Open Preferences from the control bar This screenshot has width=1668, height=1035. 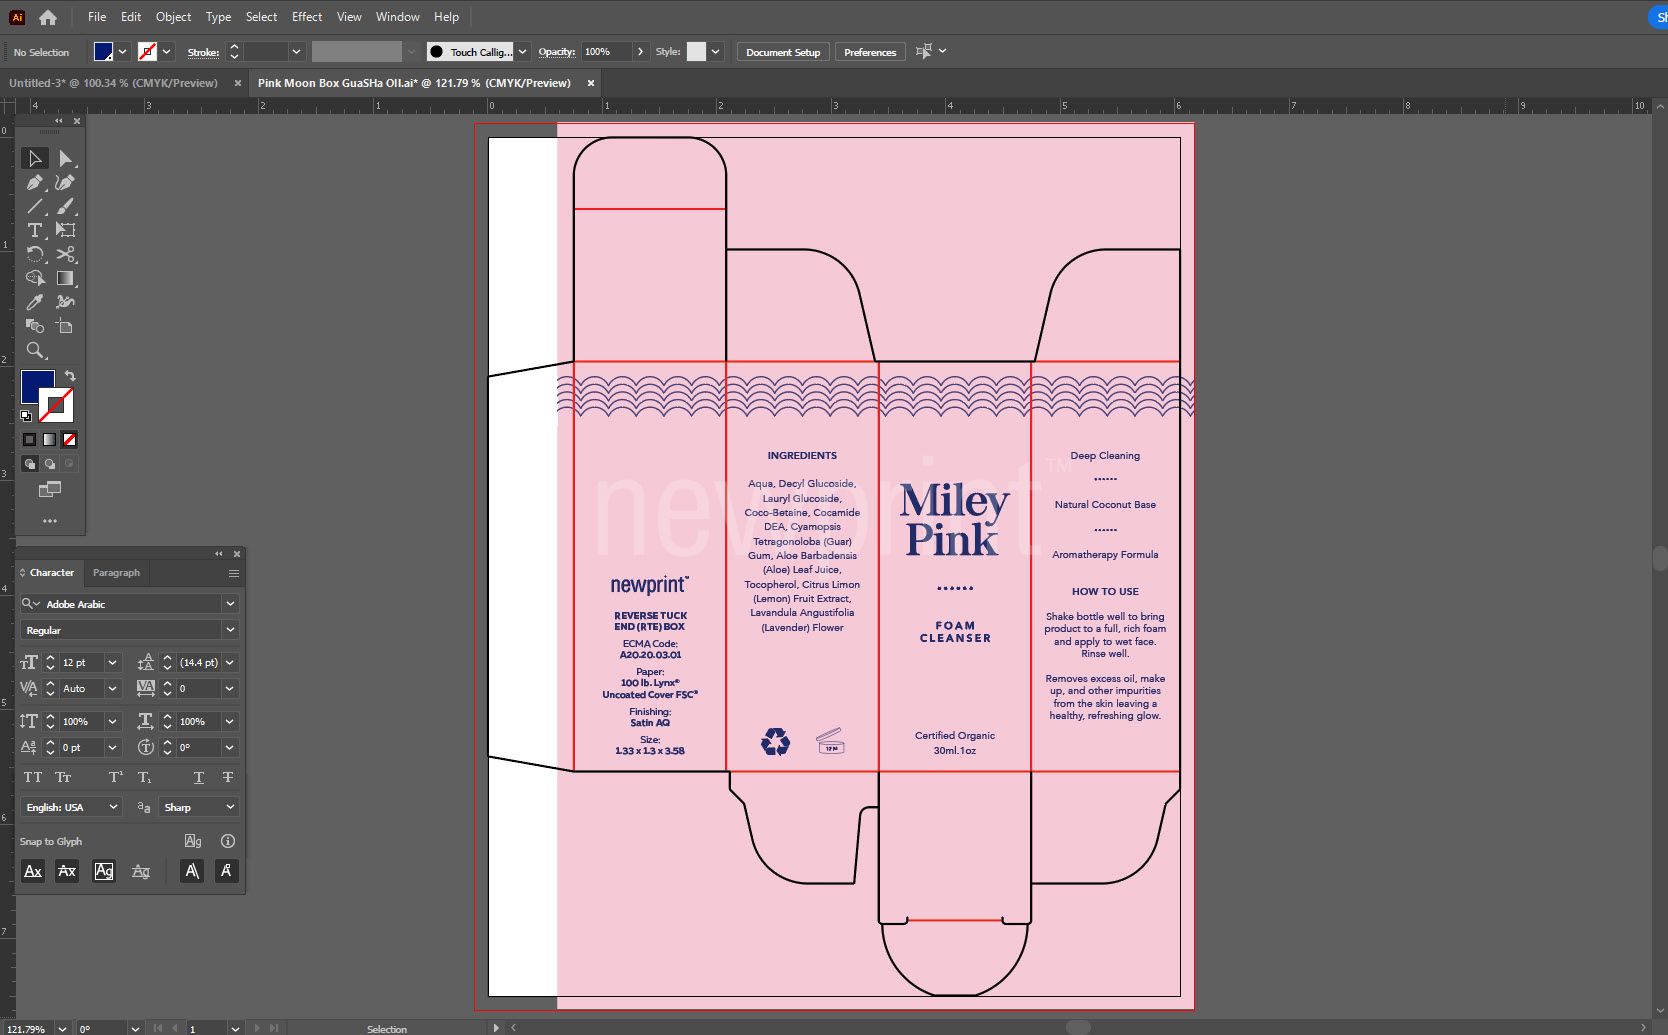pyautogui.click(x=869, y=52)
